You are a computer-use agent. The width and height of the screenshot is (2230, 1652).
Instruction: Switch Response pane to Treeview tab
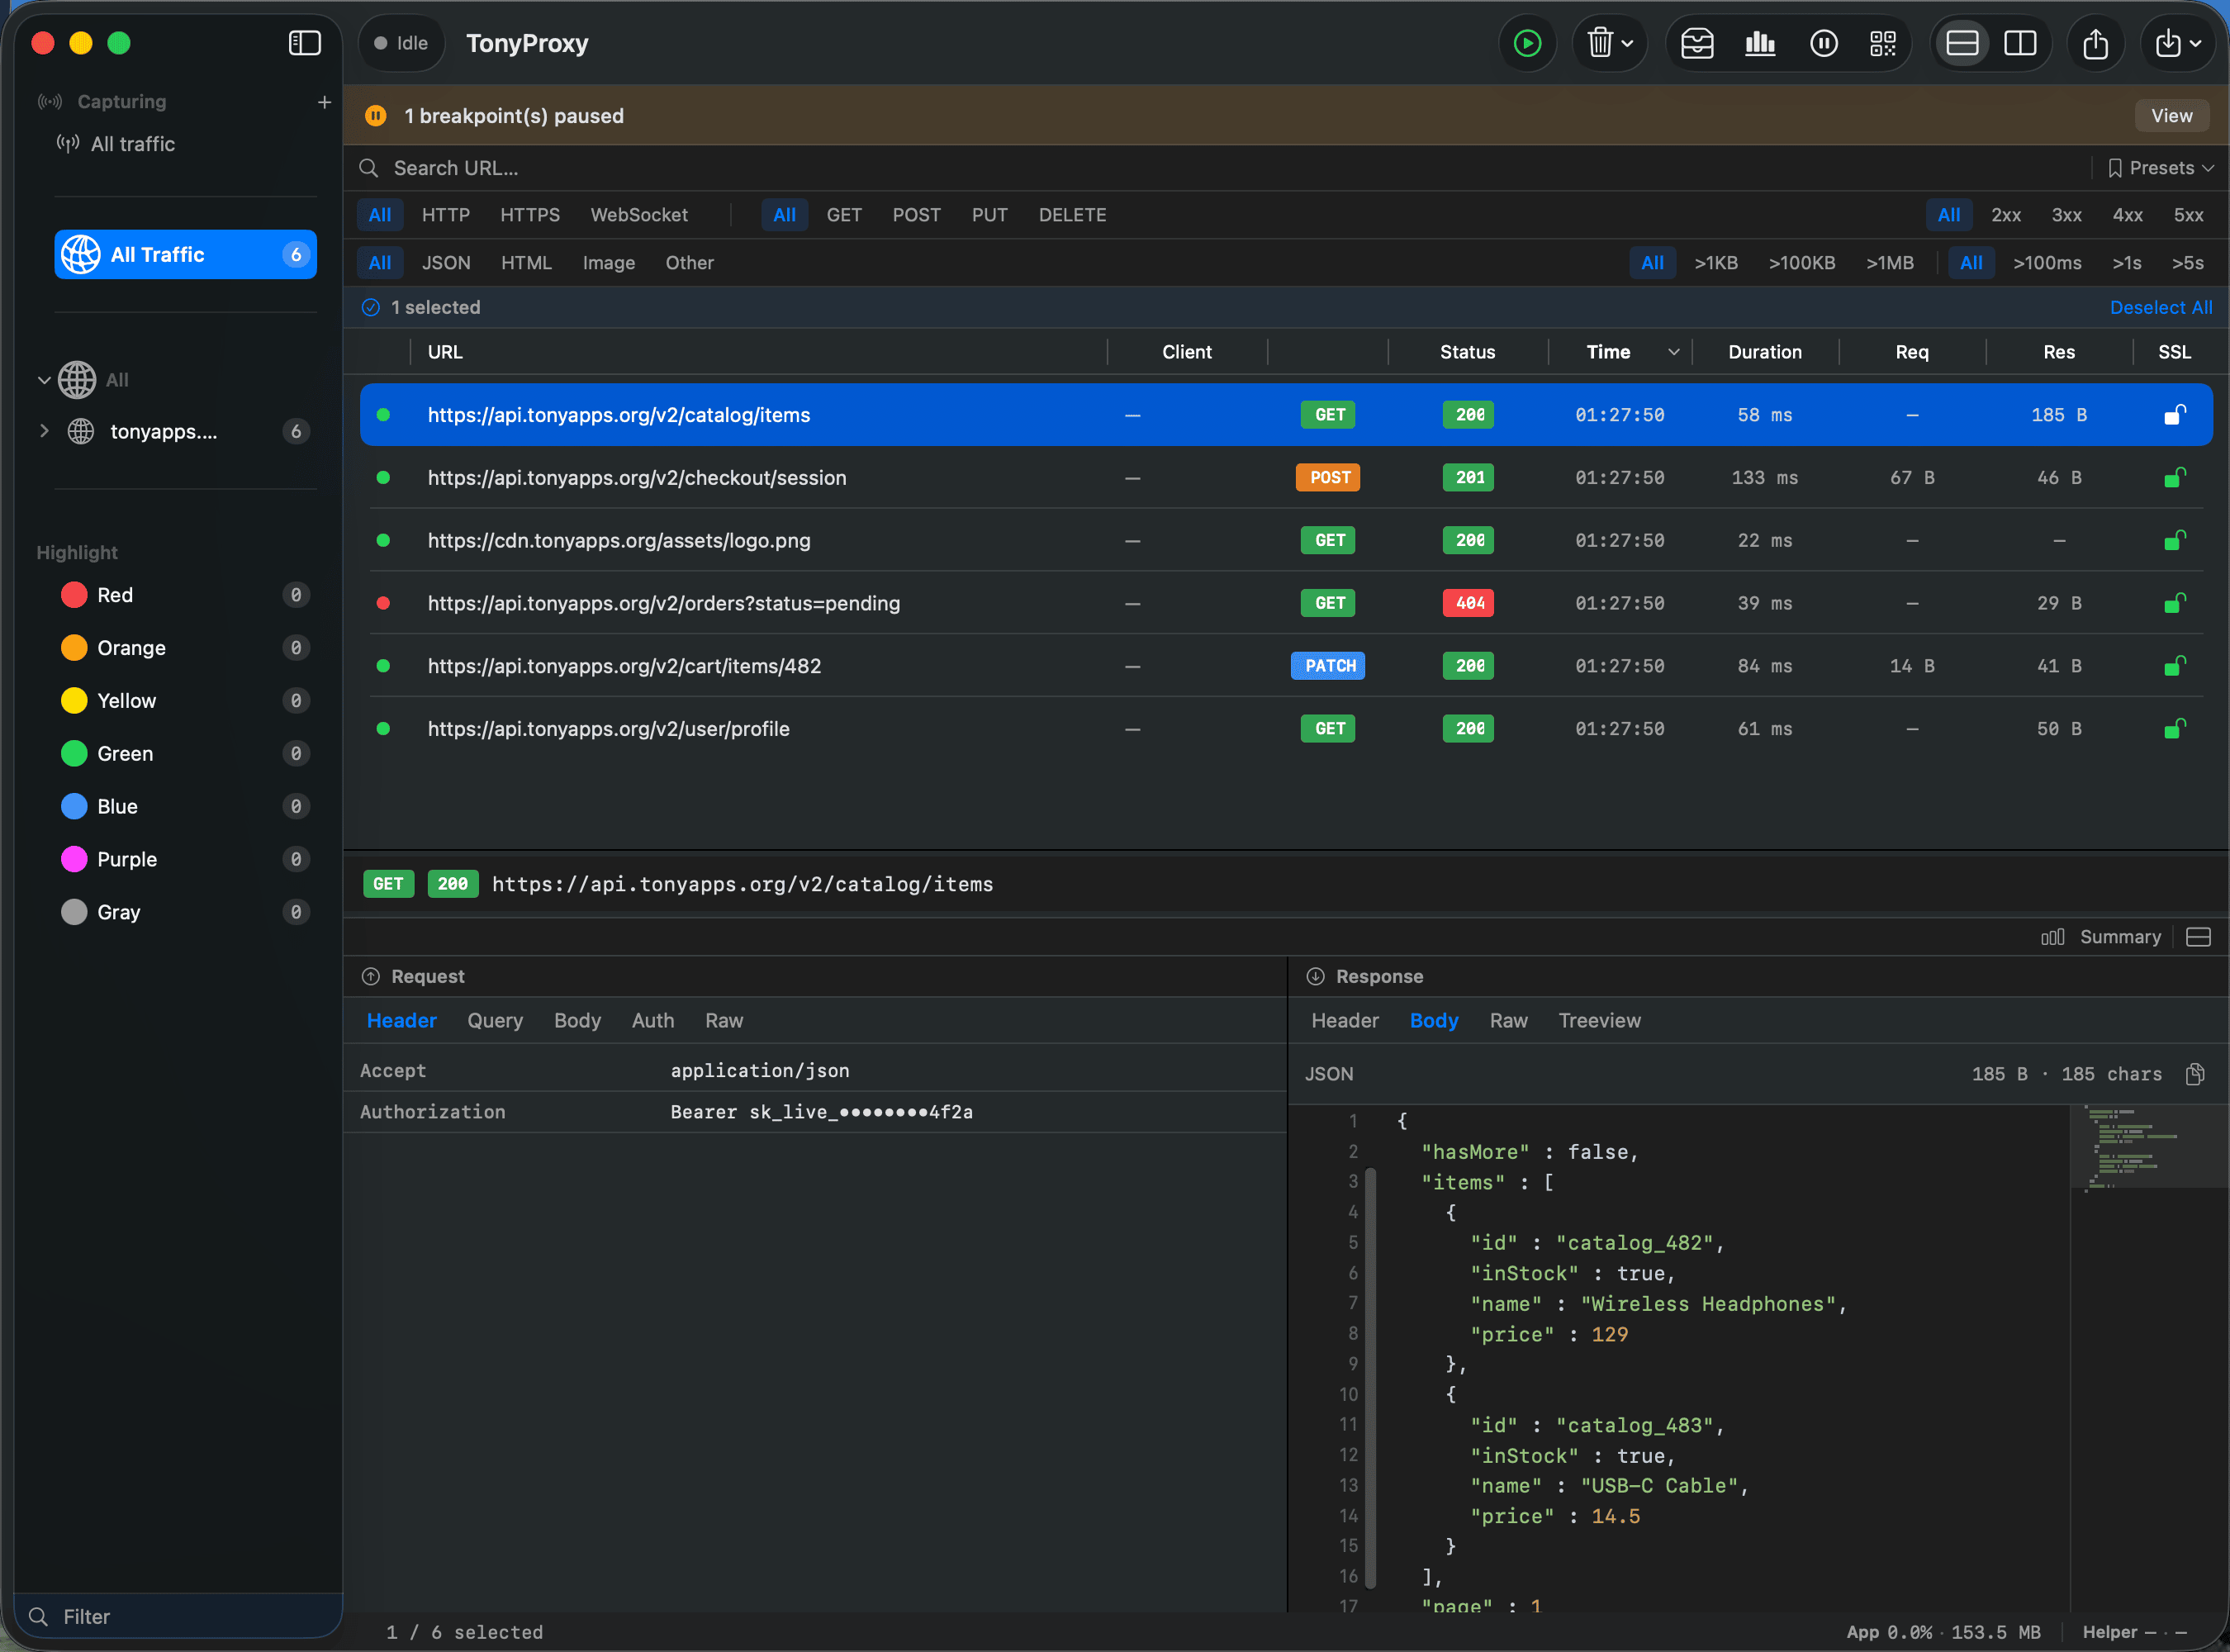pos(1599,1020)
